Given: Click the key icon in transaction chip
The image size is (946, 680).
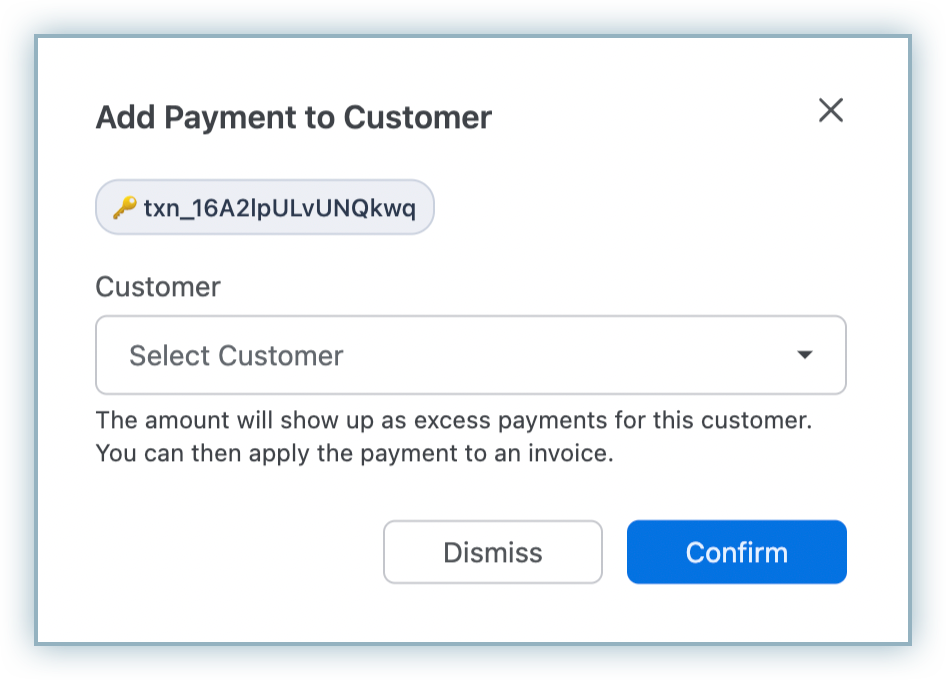Looking at the screenshot, I should [x=124, y=208].
